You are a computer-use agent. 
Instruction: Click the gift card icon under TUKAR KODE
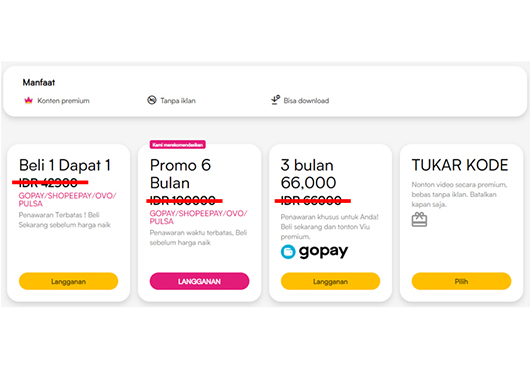point(419,219)
